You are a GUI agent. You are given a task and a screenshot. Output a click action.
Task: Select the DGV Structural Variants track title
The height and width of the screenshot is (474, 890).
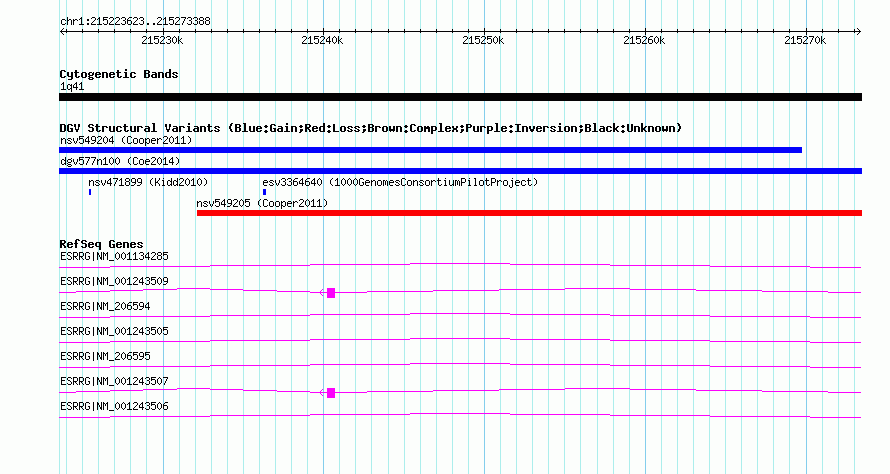coord(371,128)
